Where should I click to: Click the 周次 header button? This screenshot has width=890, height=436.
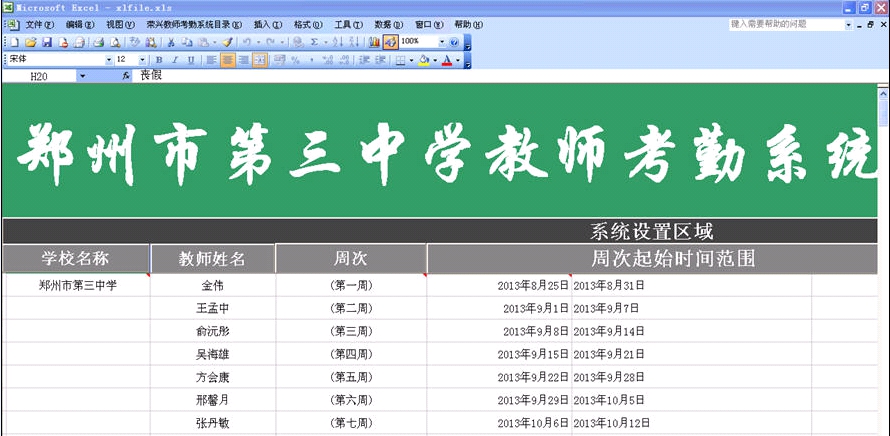(x=350, y=259)
